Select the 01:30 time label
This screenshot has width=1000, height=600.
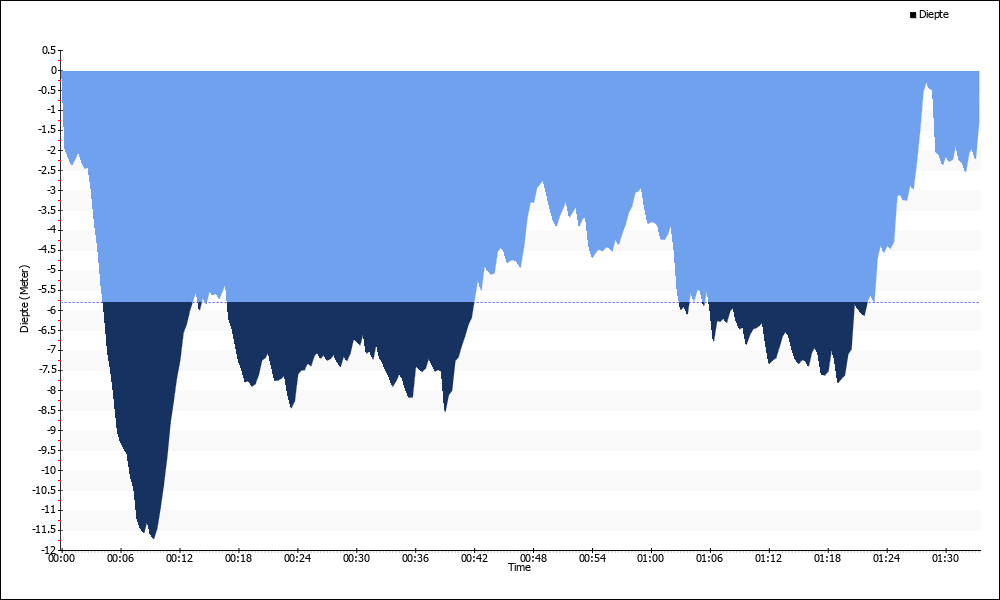[945, 558]
